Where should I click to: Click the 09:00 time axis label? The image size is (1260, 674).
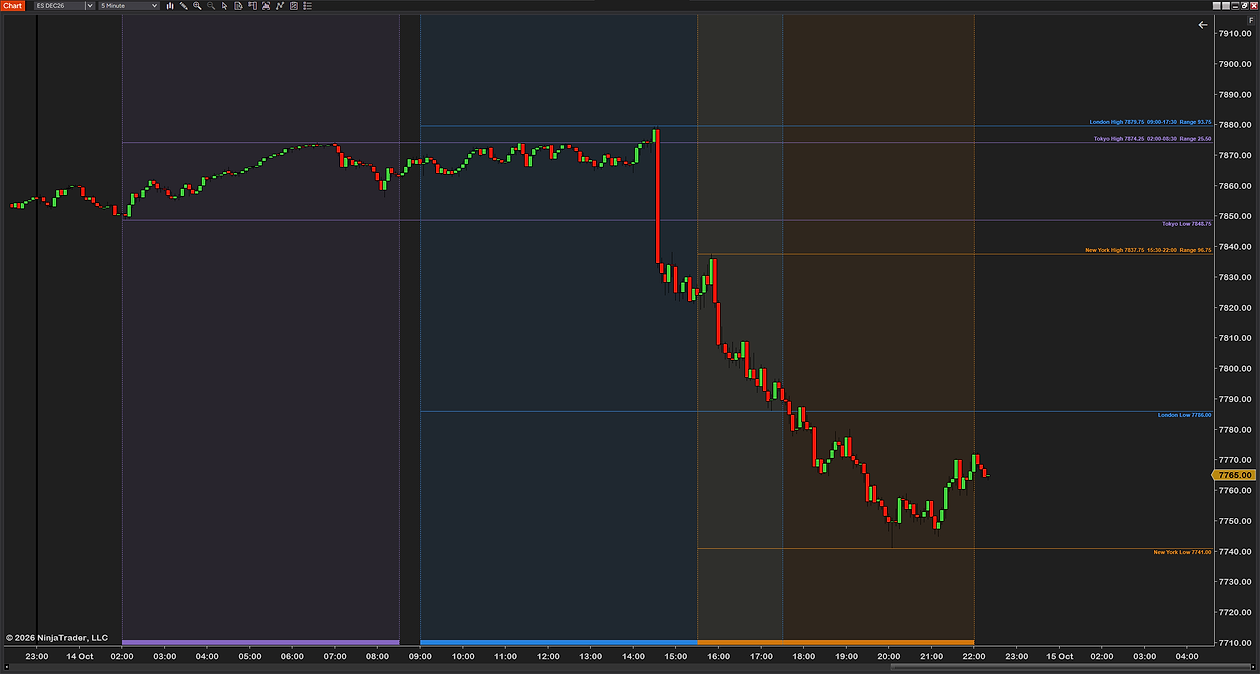[421, 656]
